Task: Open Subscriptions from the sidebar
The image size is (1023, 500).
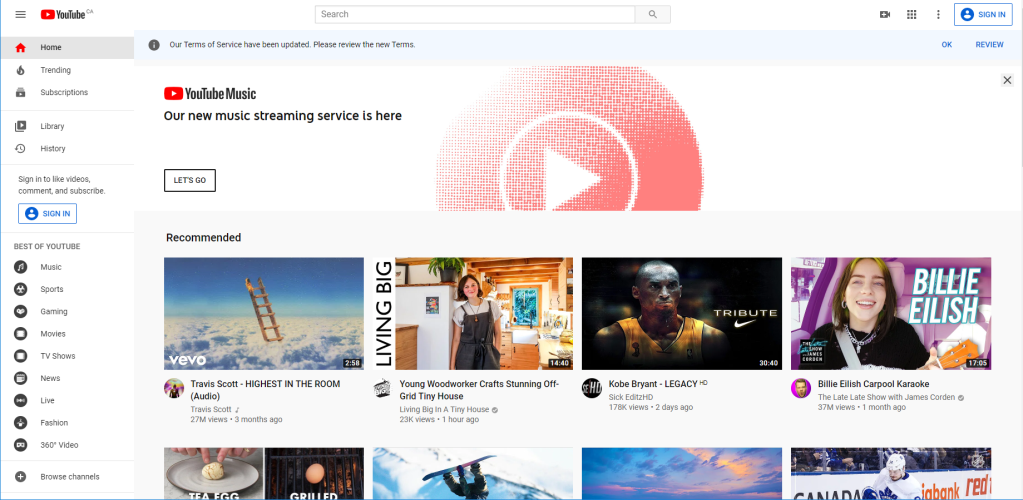Action: [x=64, y=92]
